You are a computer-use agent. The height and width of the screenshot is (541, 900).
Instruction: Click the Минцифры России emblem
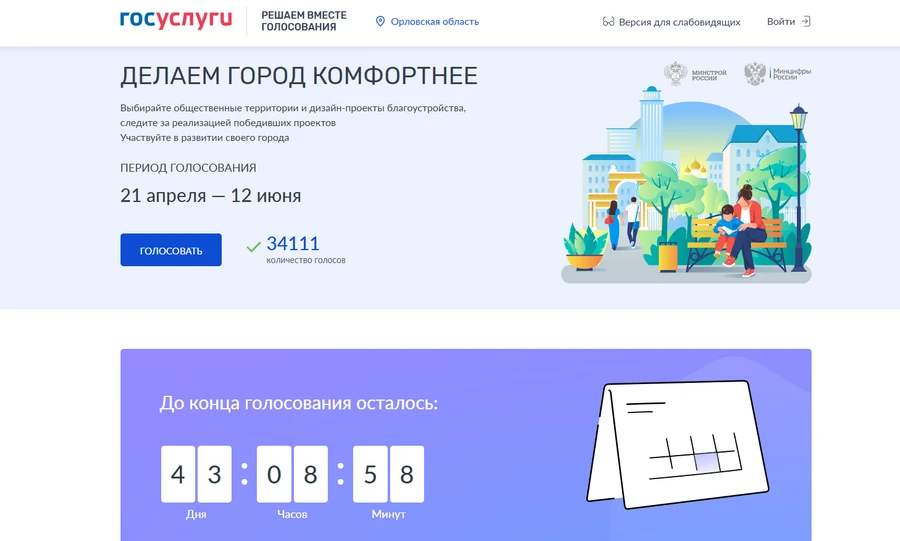coord(777,74)
